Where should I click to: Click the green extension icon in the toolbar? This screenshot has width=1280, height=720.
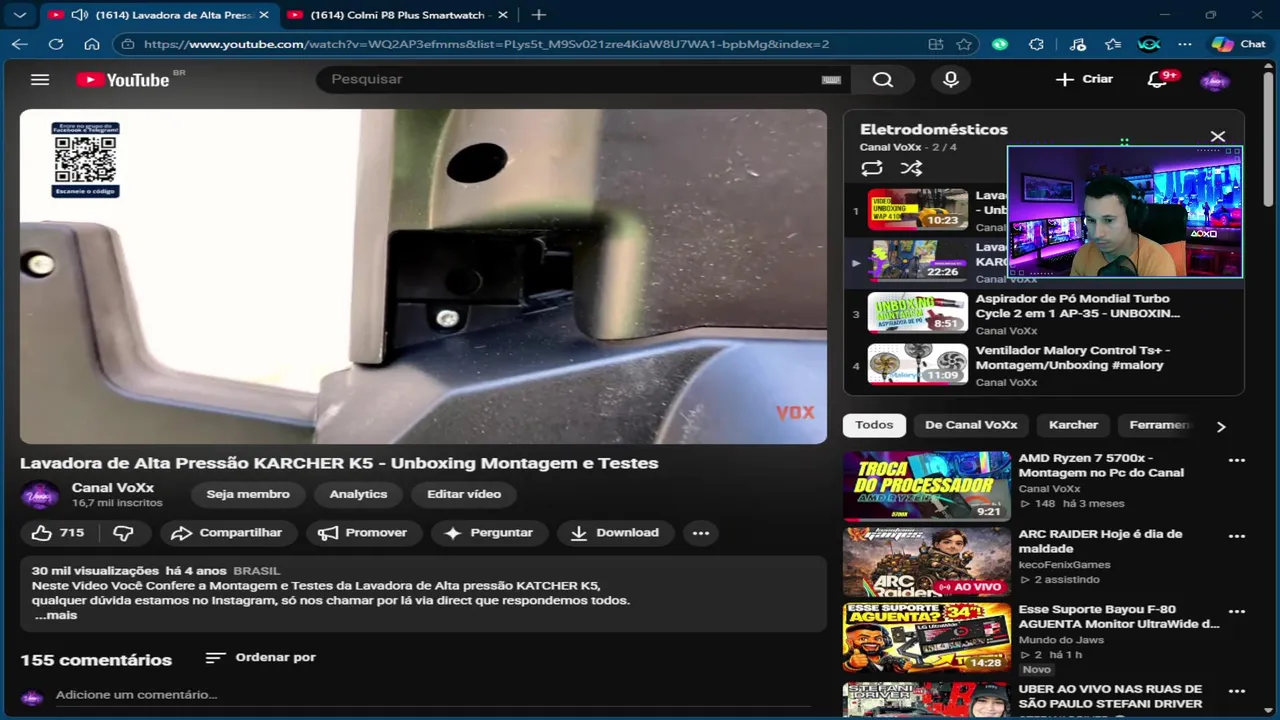[x=1000, y=44]
